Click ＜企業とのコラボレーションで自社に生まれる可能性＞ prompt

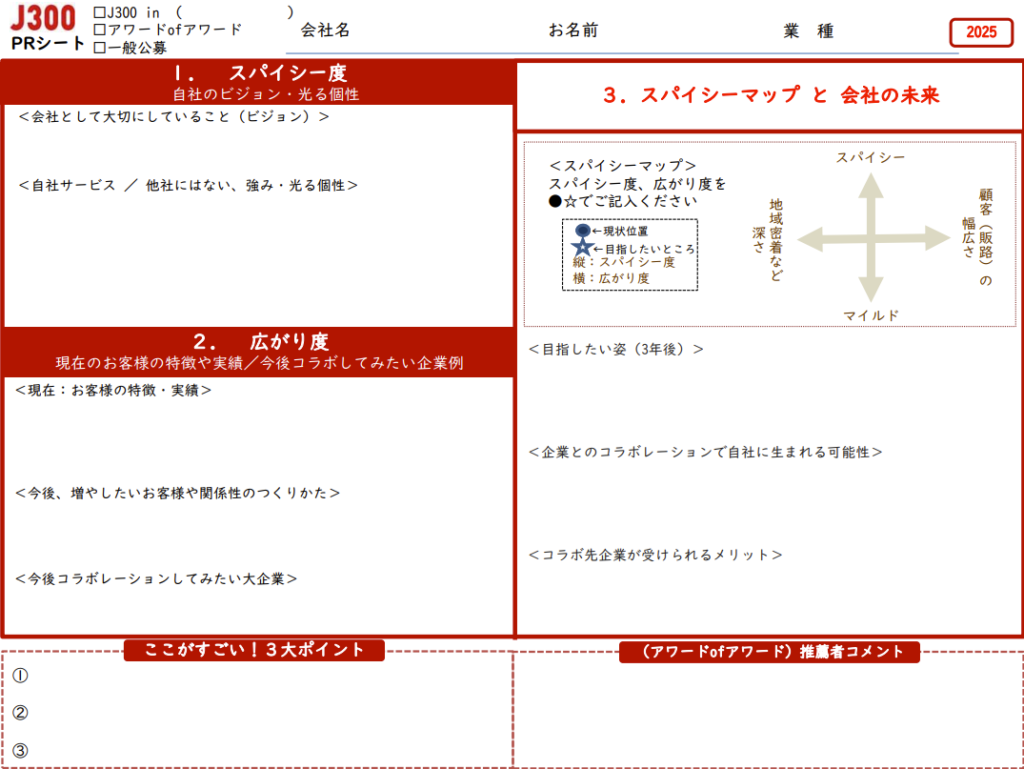(x=706, y=452)
